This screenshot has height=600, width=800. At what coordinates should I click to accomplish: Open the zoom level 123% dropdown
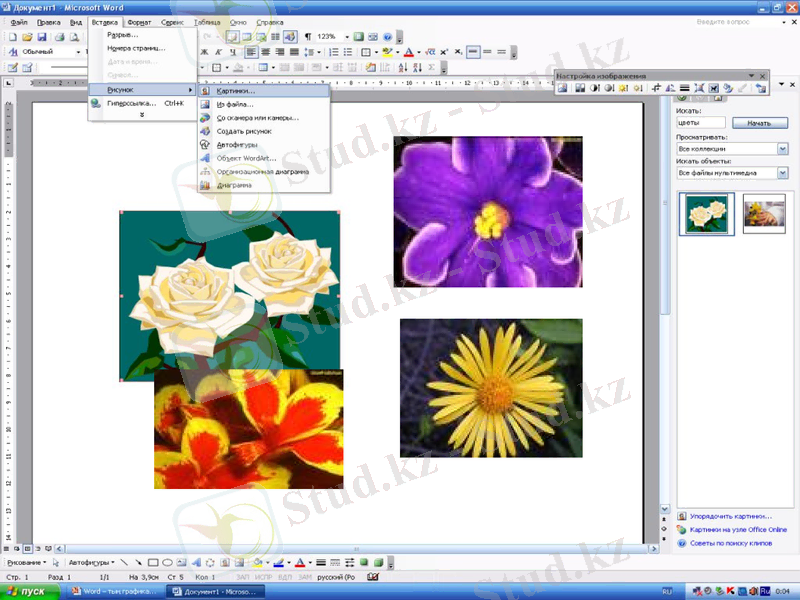tap(347, 38)
